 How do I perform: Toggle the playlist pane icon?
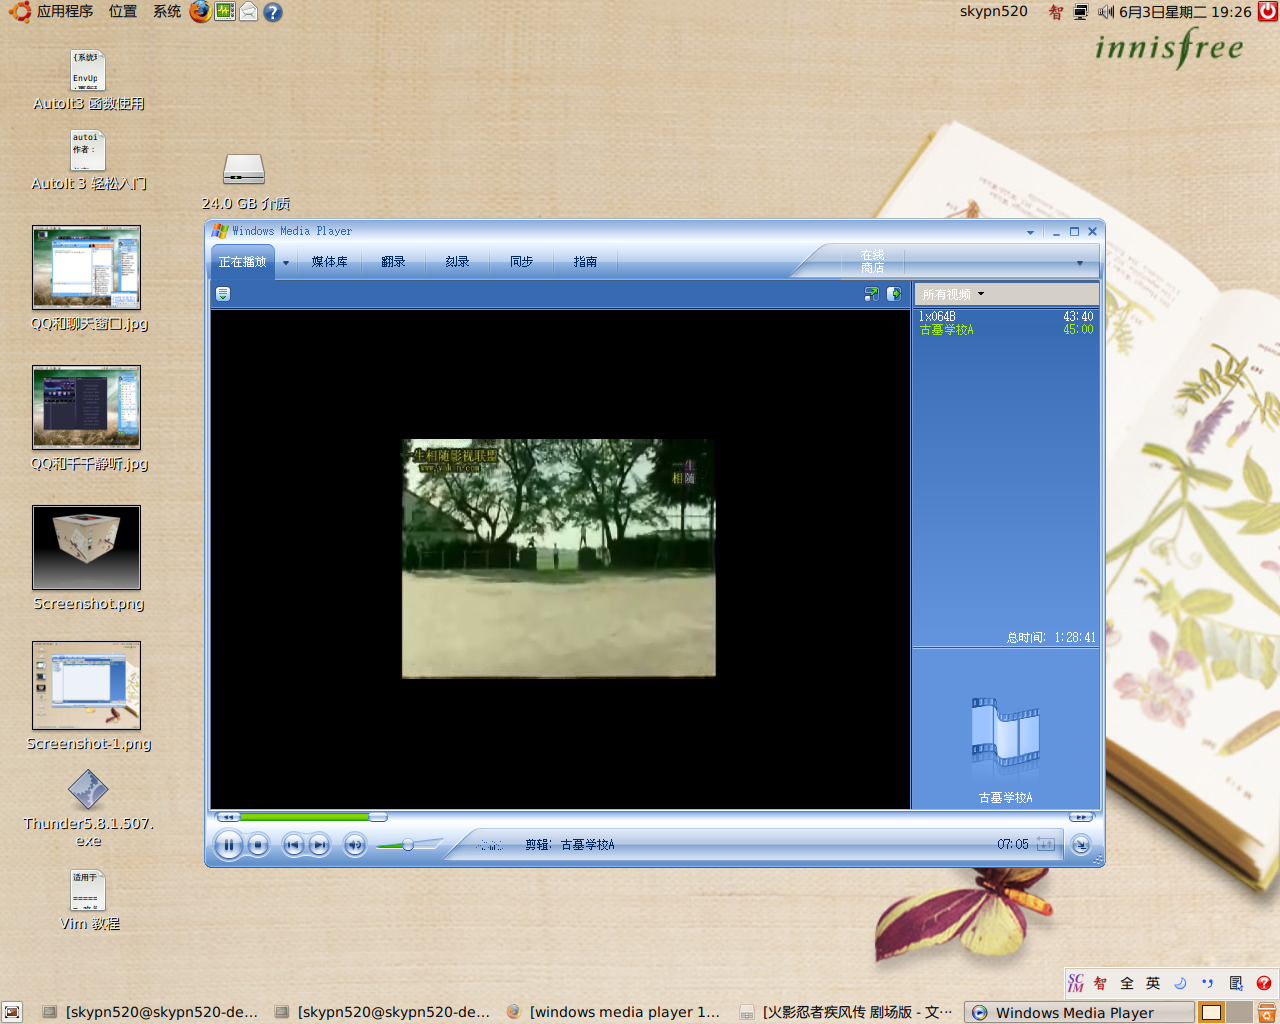click(894, 294)
